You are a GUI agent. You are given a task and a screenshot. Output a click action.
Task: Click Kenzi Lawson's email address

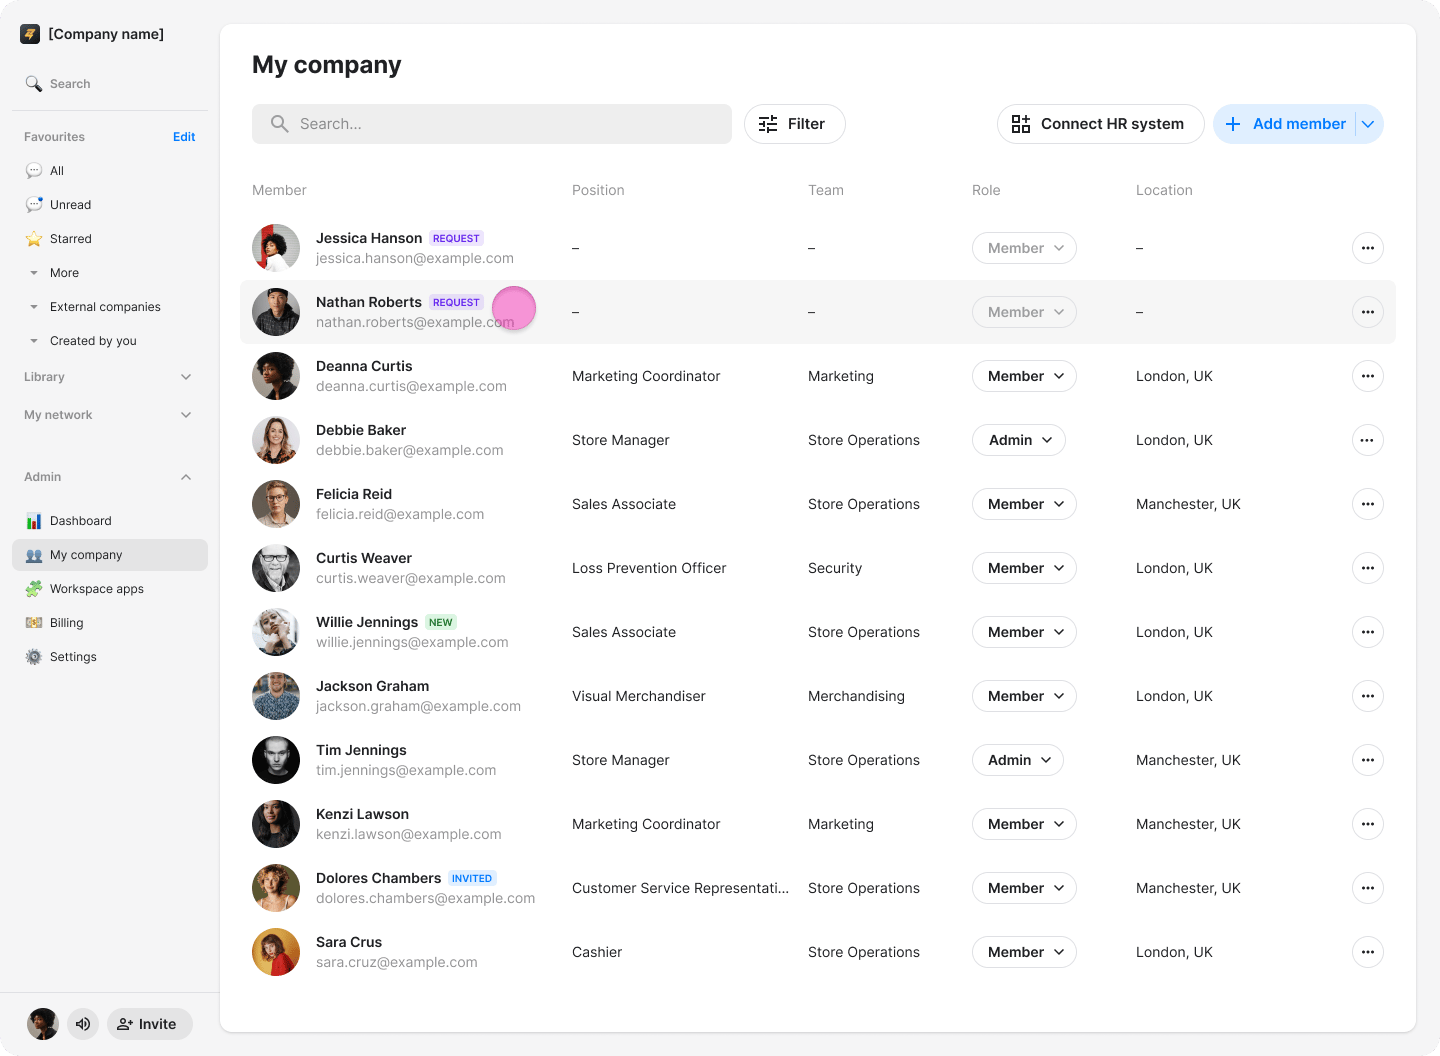(x=409, y=834)
